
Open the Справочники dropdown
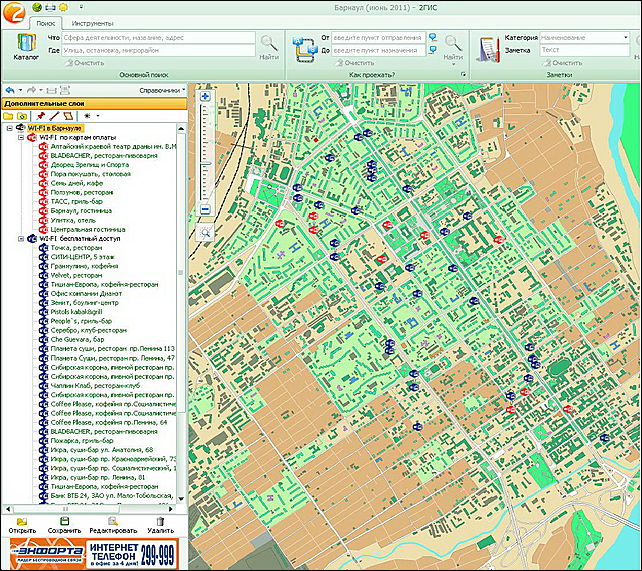pos(160,90)
